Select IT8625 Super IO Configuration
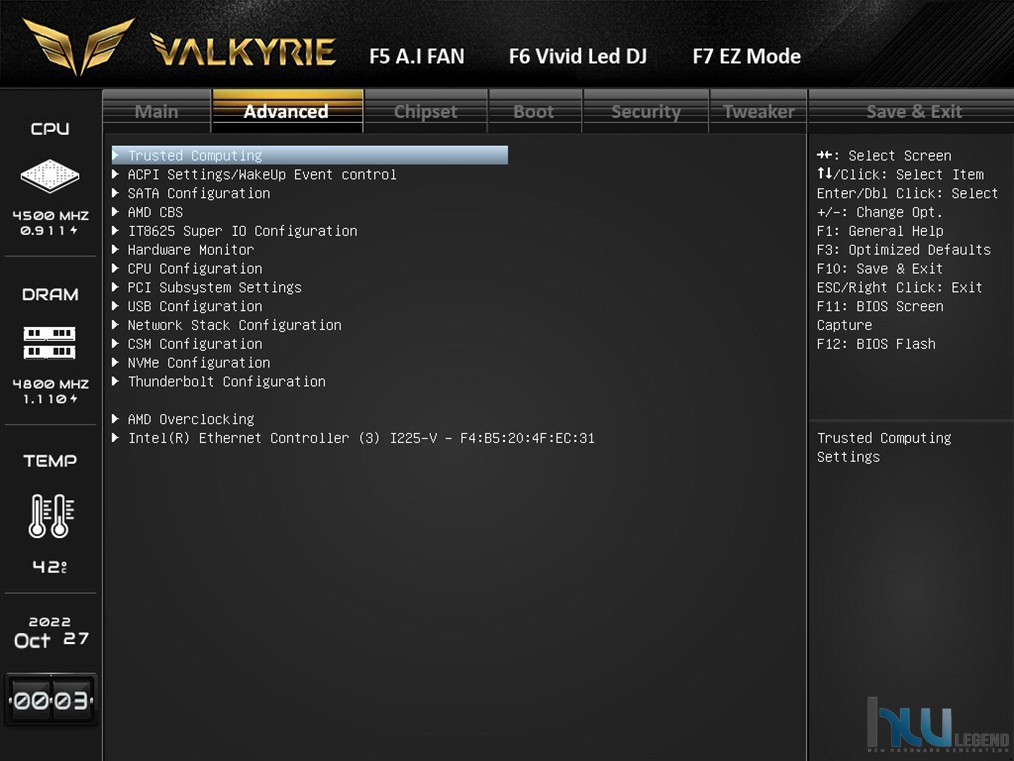Screen dimensions: 1014x761 click(x=242, y=231)
